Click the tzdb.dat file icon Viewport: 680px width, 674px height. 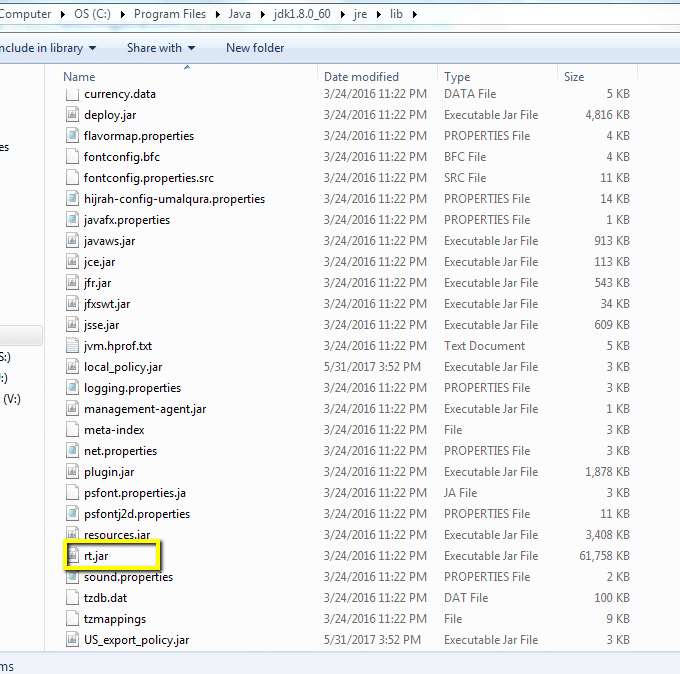tap(72, 598)
